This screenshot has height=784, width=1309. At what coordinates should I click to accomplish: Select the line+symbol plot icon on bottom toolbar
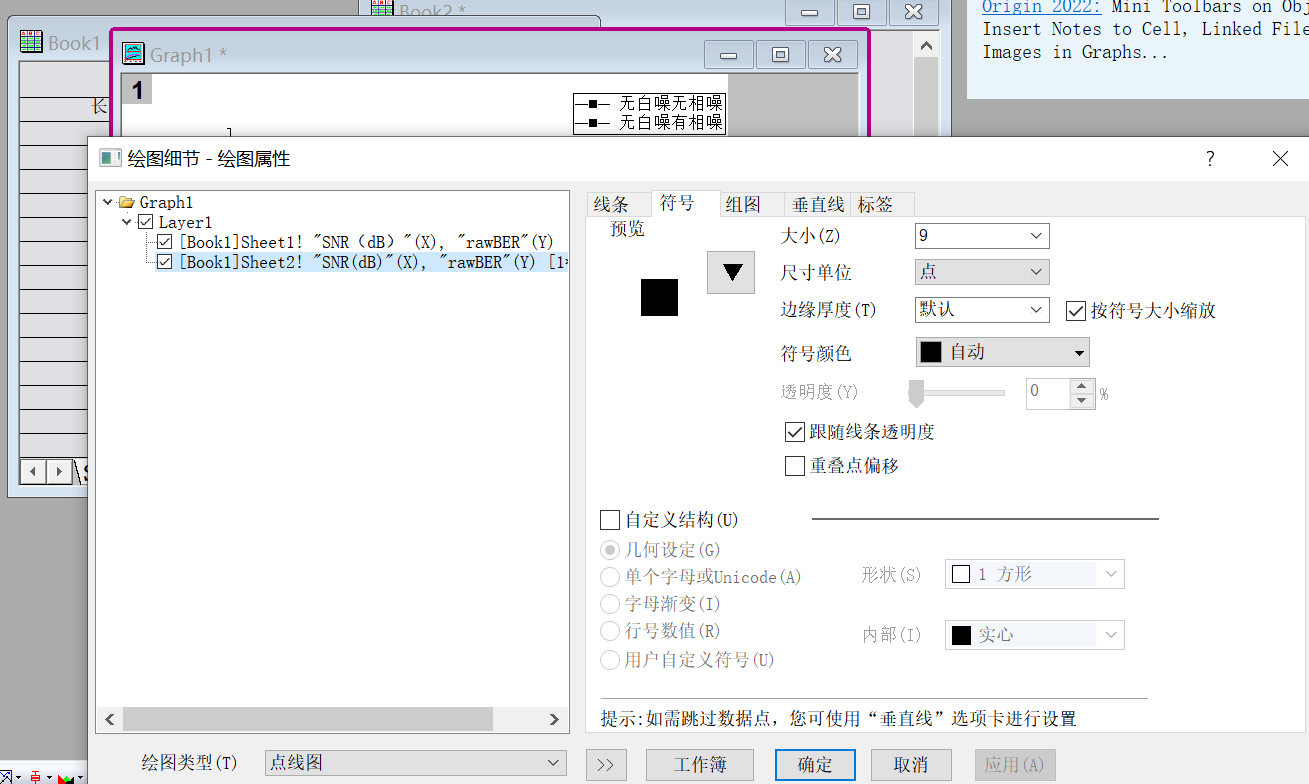[x=4, y=777]
